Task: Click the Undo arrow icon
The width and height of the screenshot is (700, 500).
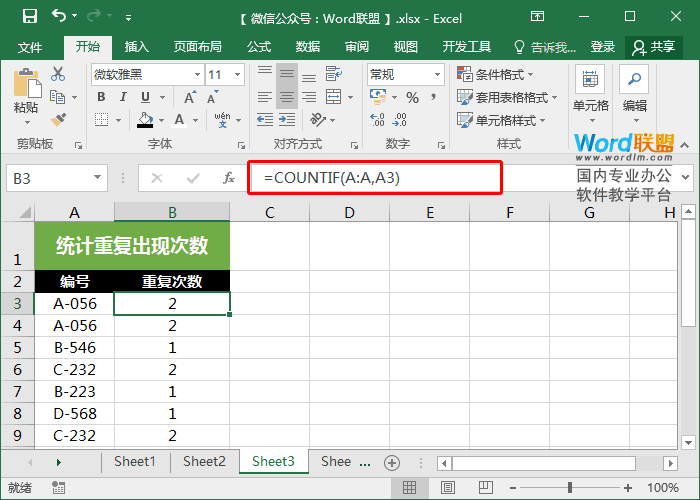Action: pos(59,16)
